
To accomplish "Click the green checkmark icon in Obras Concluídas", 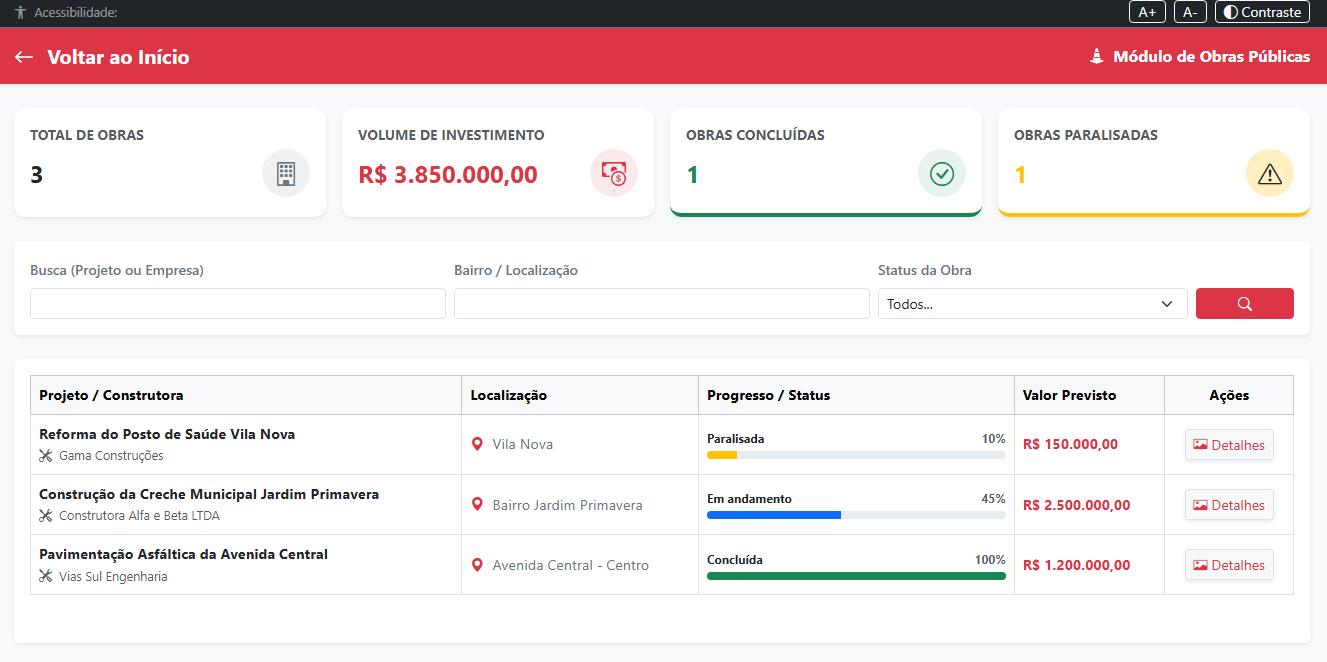I will 942,174.
